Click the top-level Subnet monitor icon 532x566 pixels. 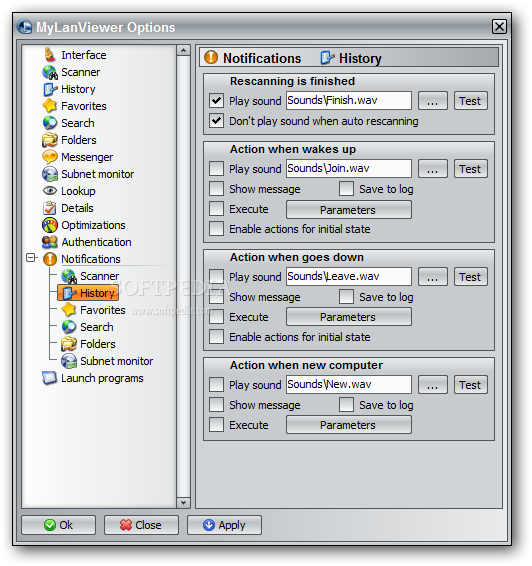click(x=50, y=174)
